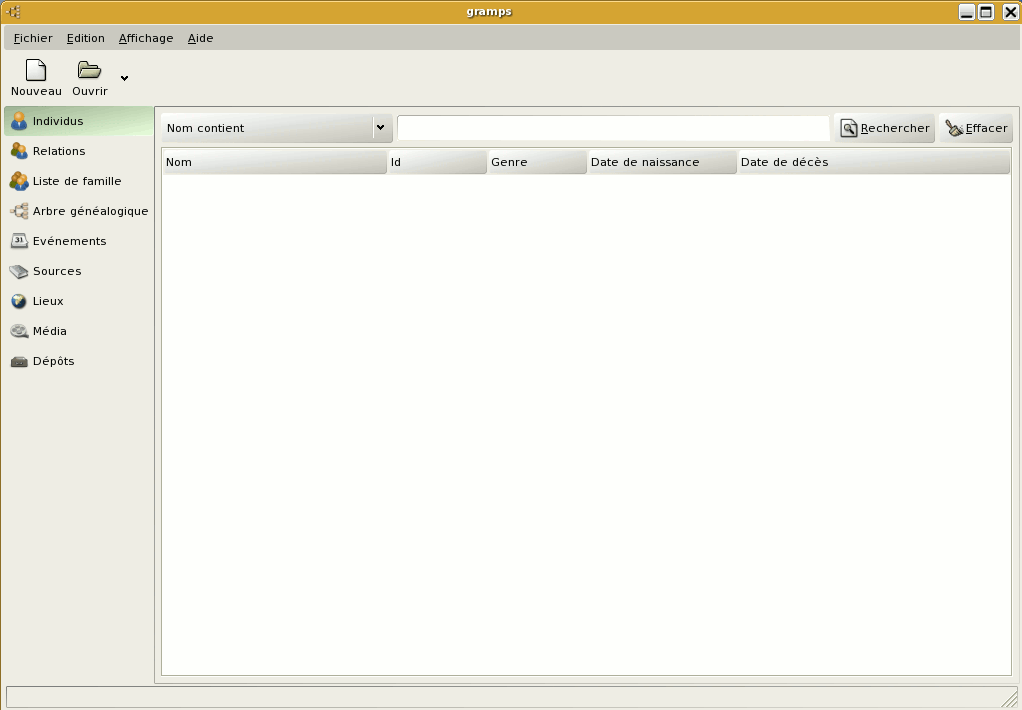Viewport: 1022px width, 710px height.
Task: Select the Média disc icon
Action: coord(19,331)
